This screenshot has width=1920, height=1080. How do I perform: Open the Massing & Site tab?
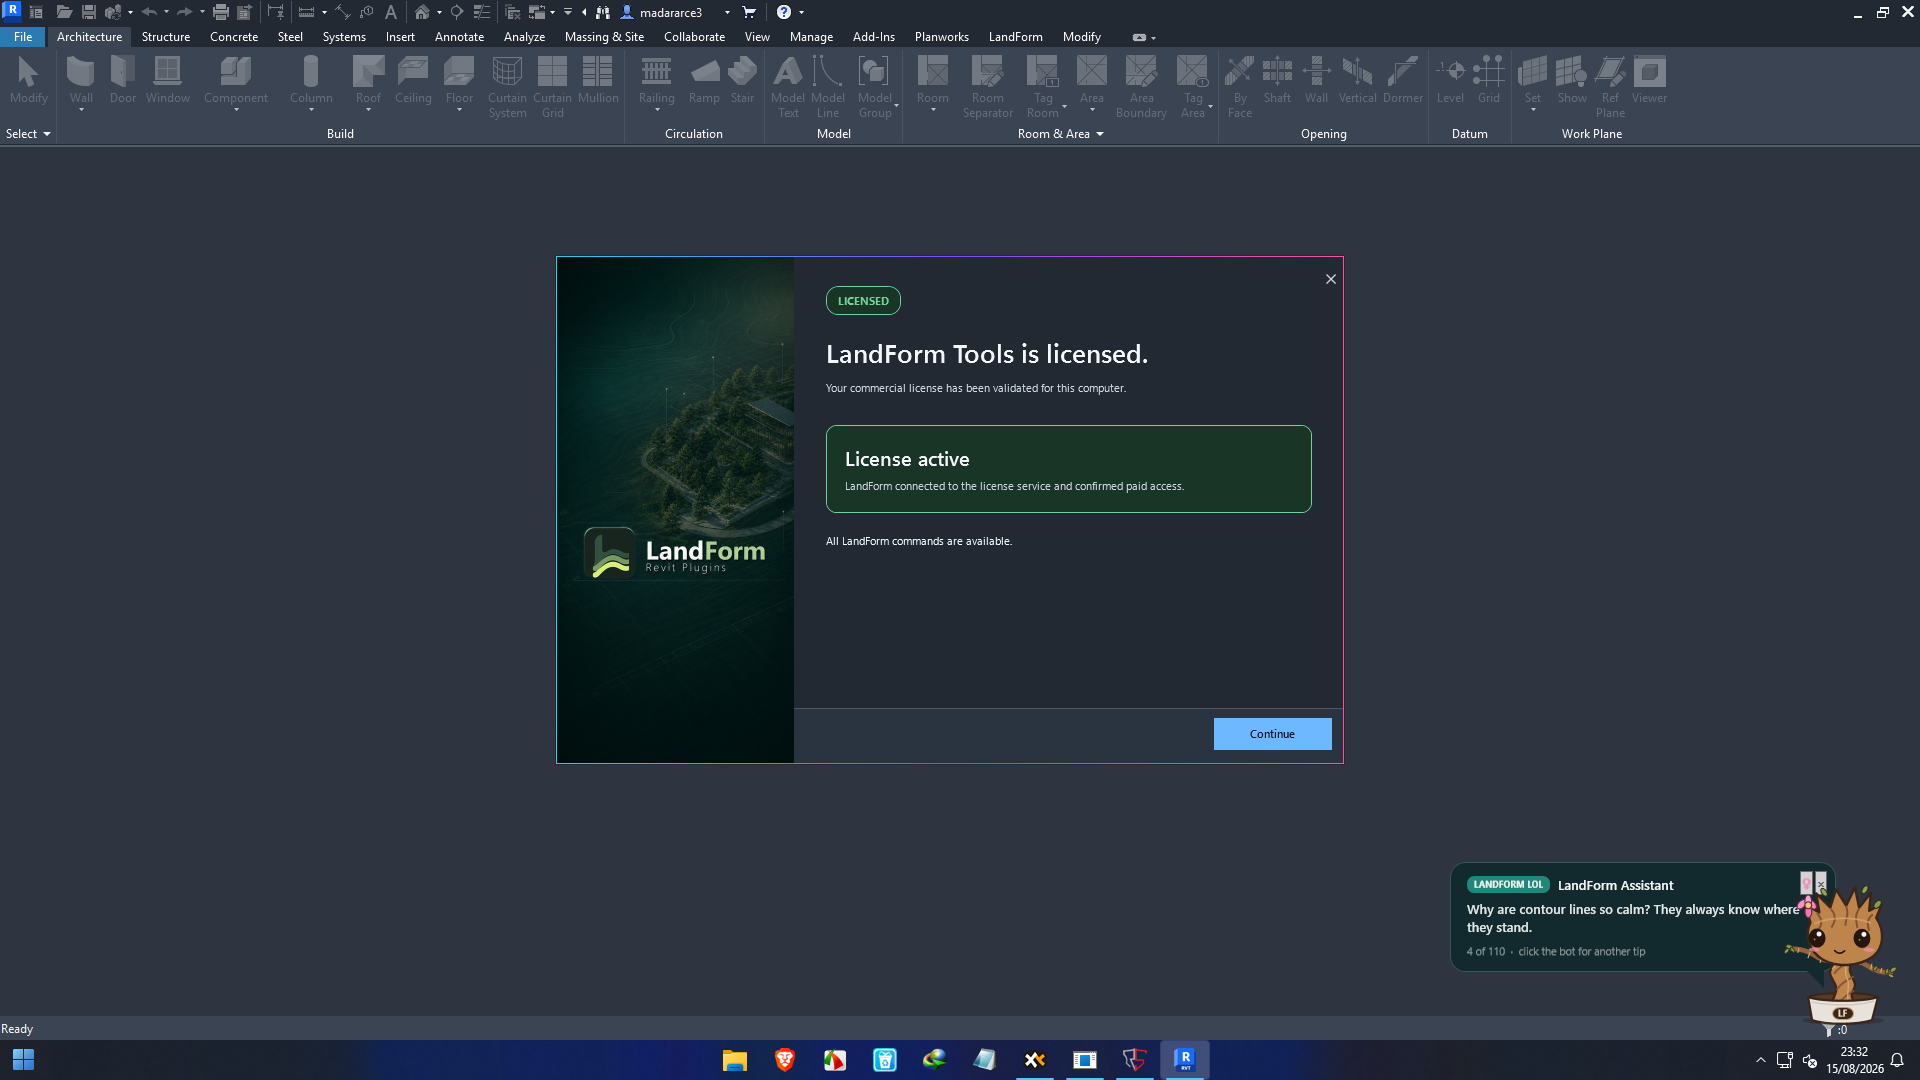point(604,37)
